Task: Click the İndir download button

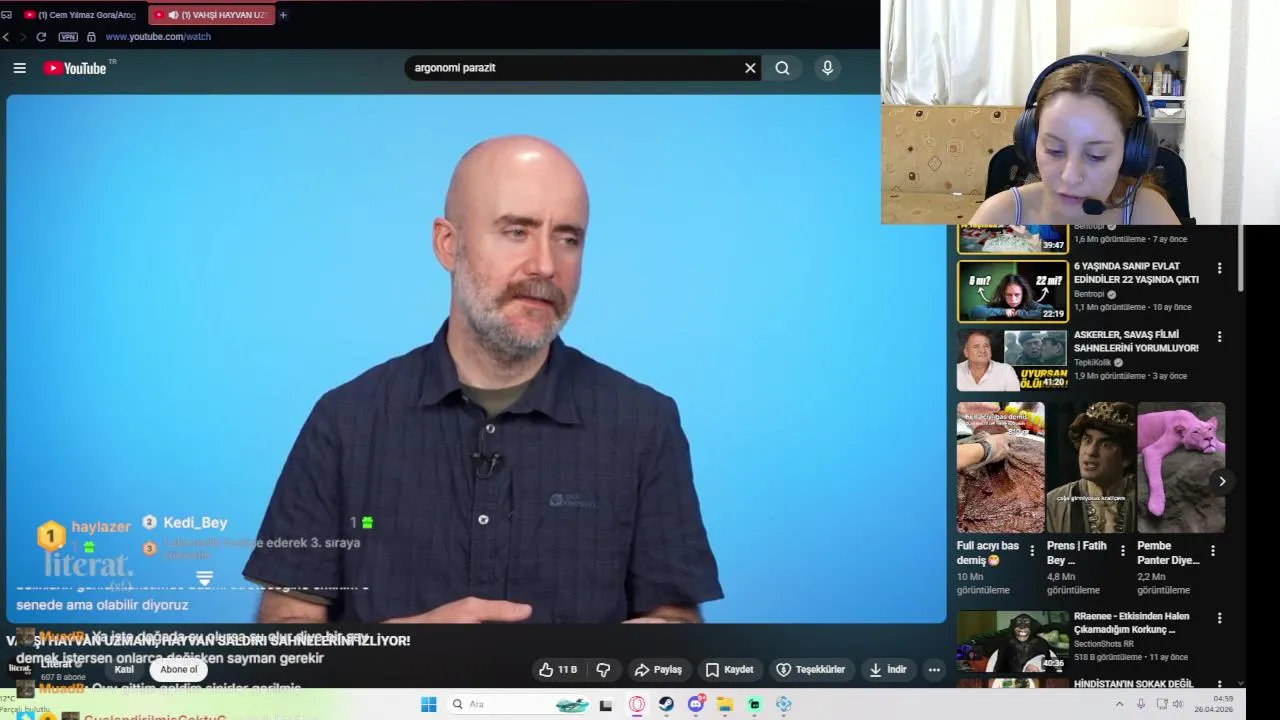Action: click(888, 670)
